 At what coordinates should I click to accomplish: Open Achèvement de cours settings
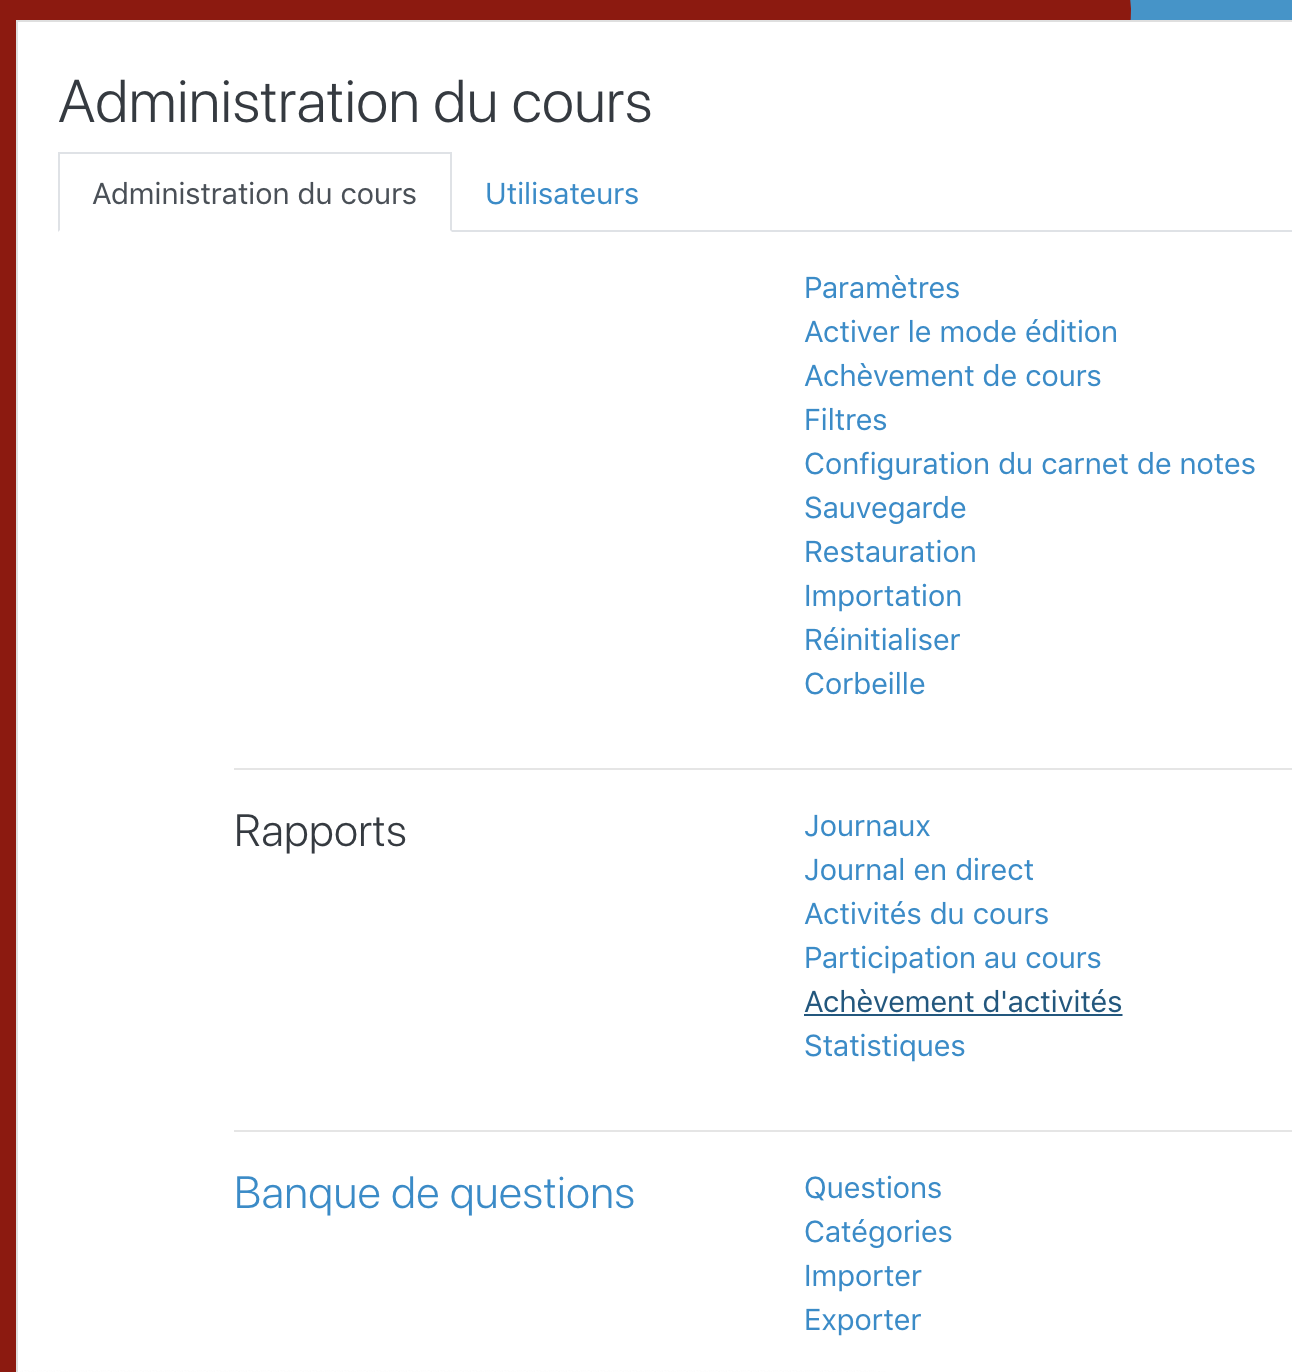952,376
